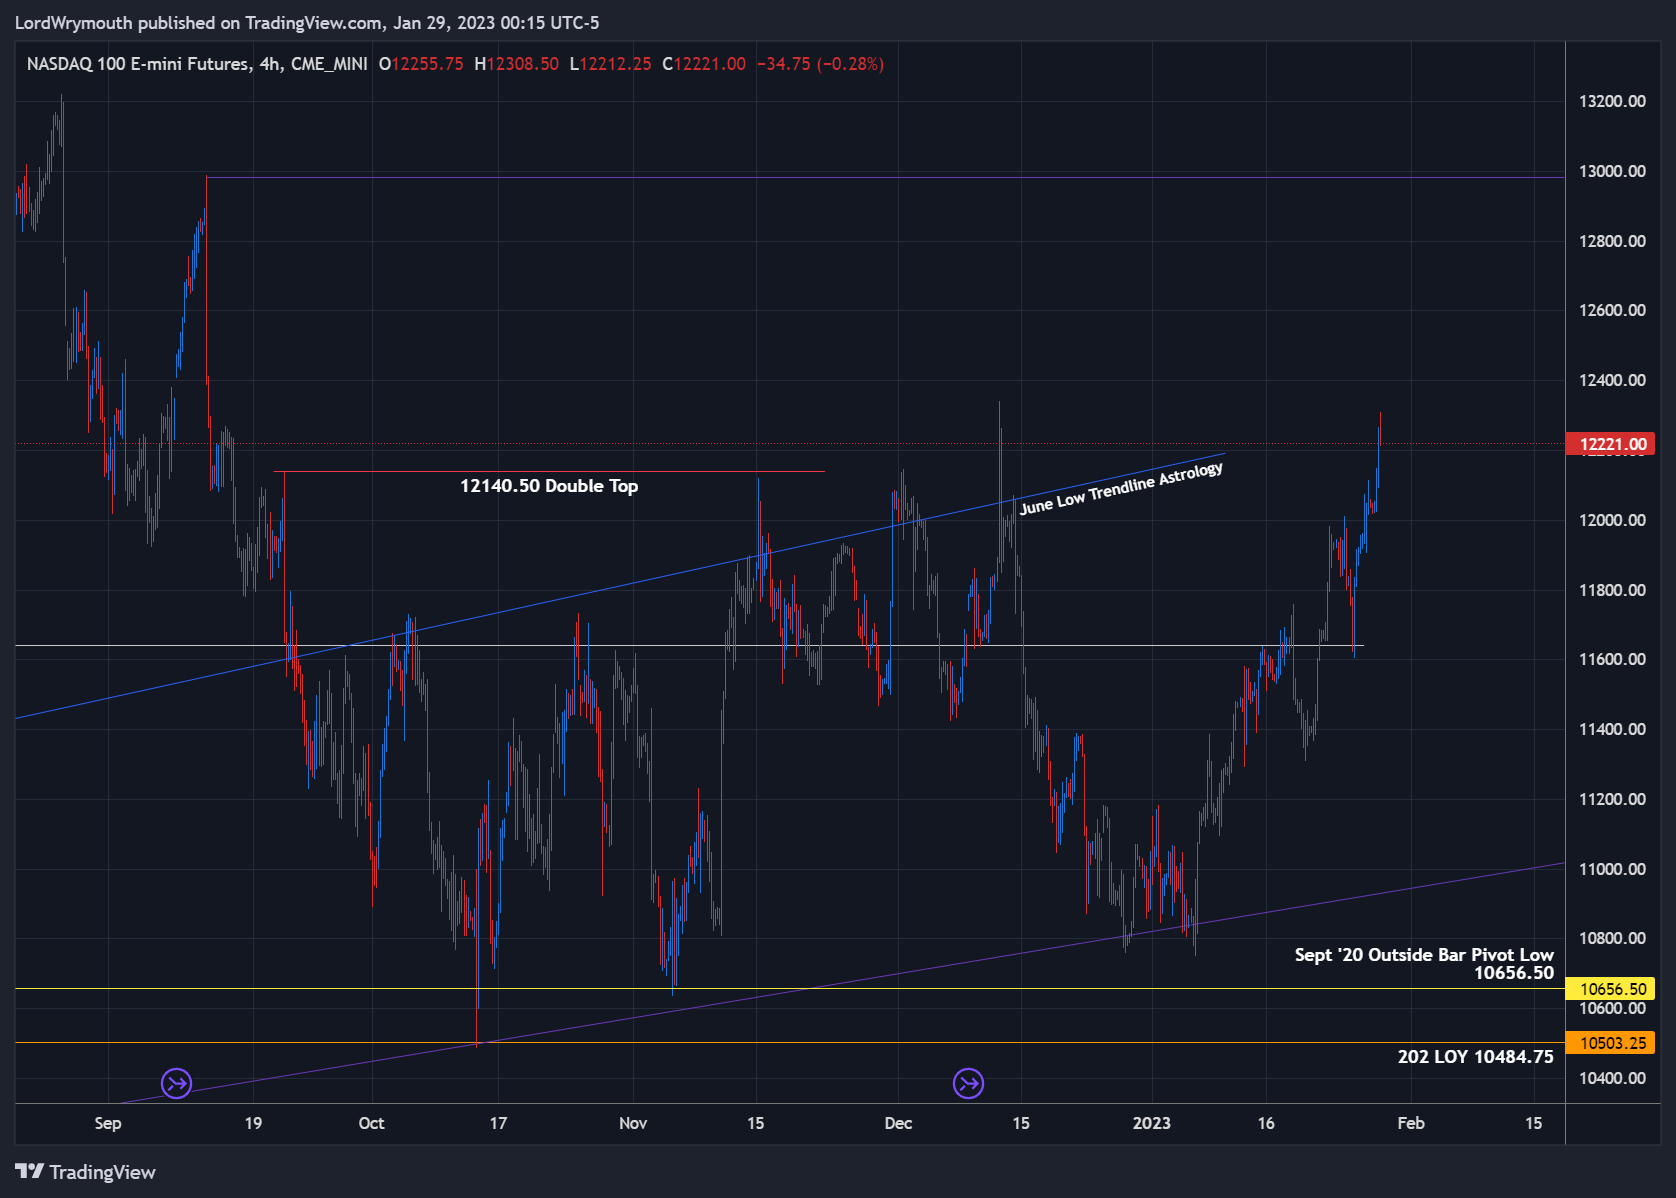Click the '19' date label after Sep
This screenshot has height=1198, width=1676.
[253, 1123]
